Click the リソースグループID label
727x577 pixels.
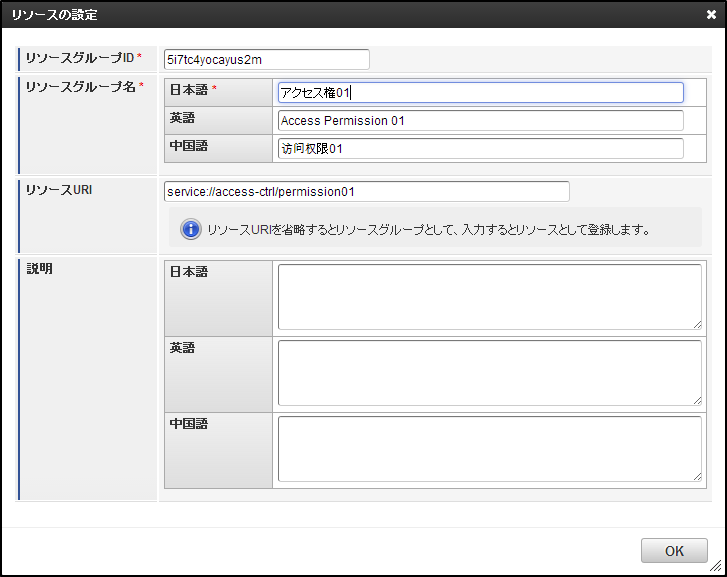(x=80, y=59)
